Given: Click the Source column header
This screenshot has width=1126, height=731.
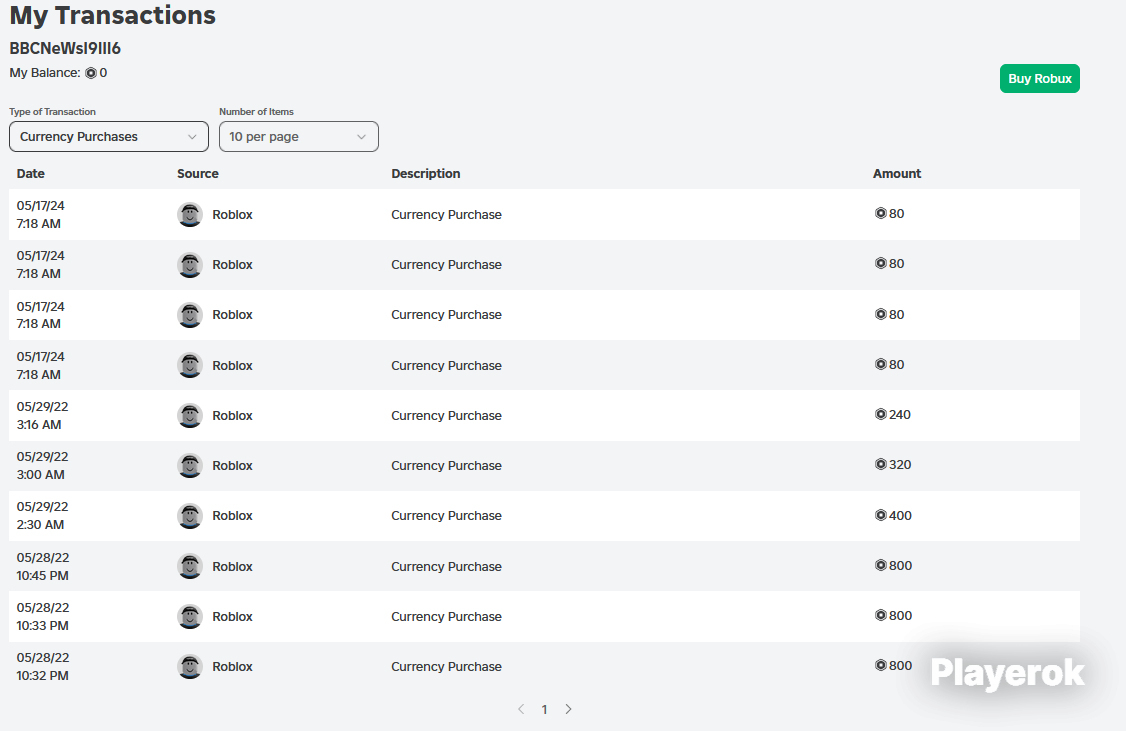Looking at the screenshot, I should click(x=197, y=173).
